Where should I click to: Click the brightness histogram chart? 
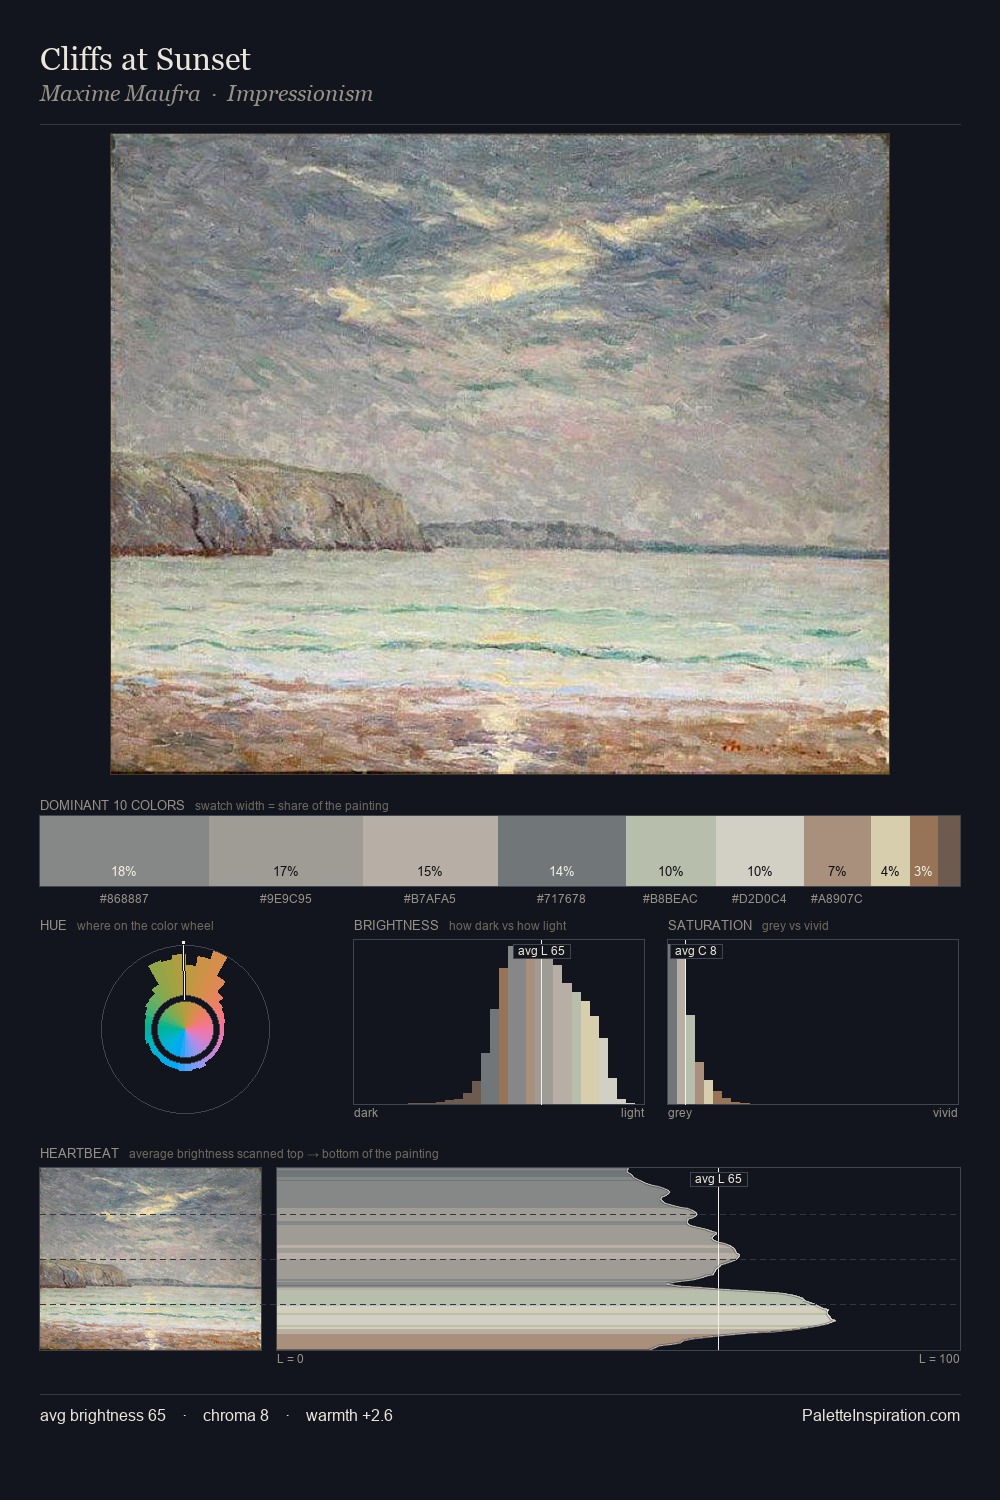tap(499, 1022)
